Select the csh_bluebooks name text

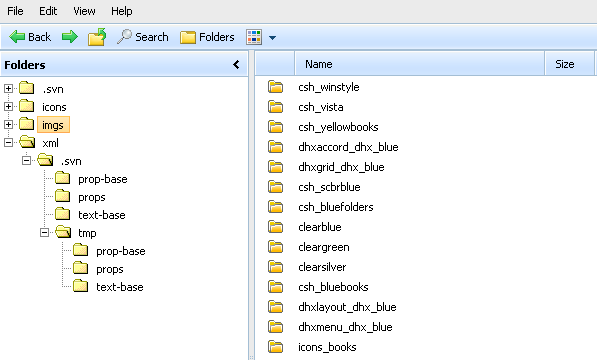[x=333, y=287]
